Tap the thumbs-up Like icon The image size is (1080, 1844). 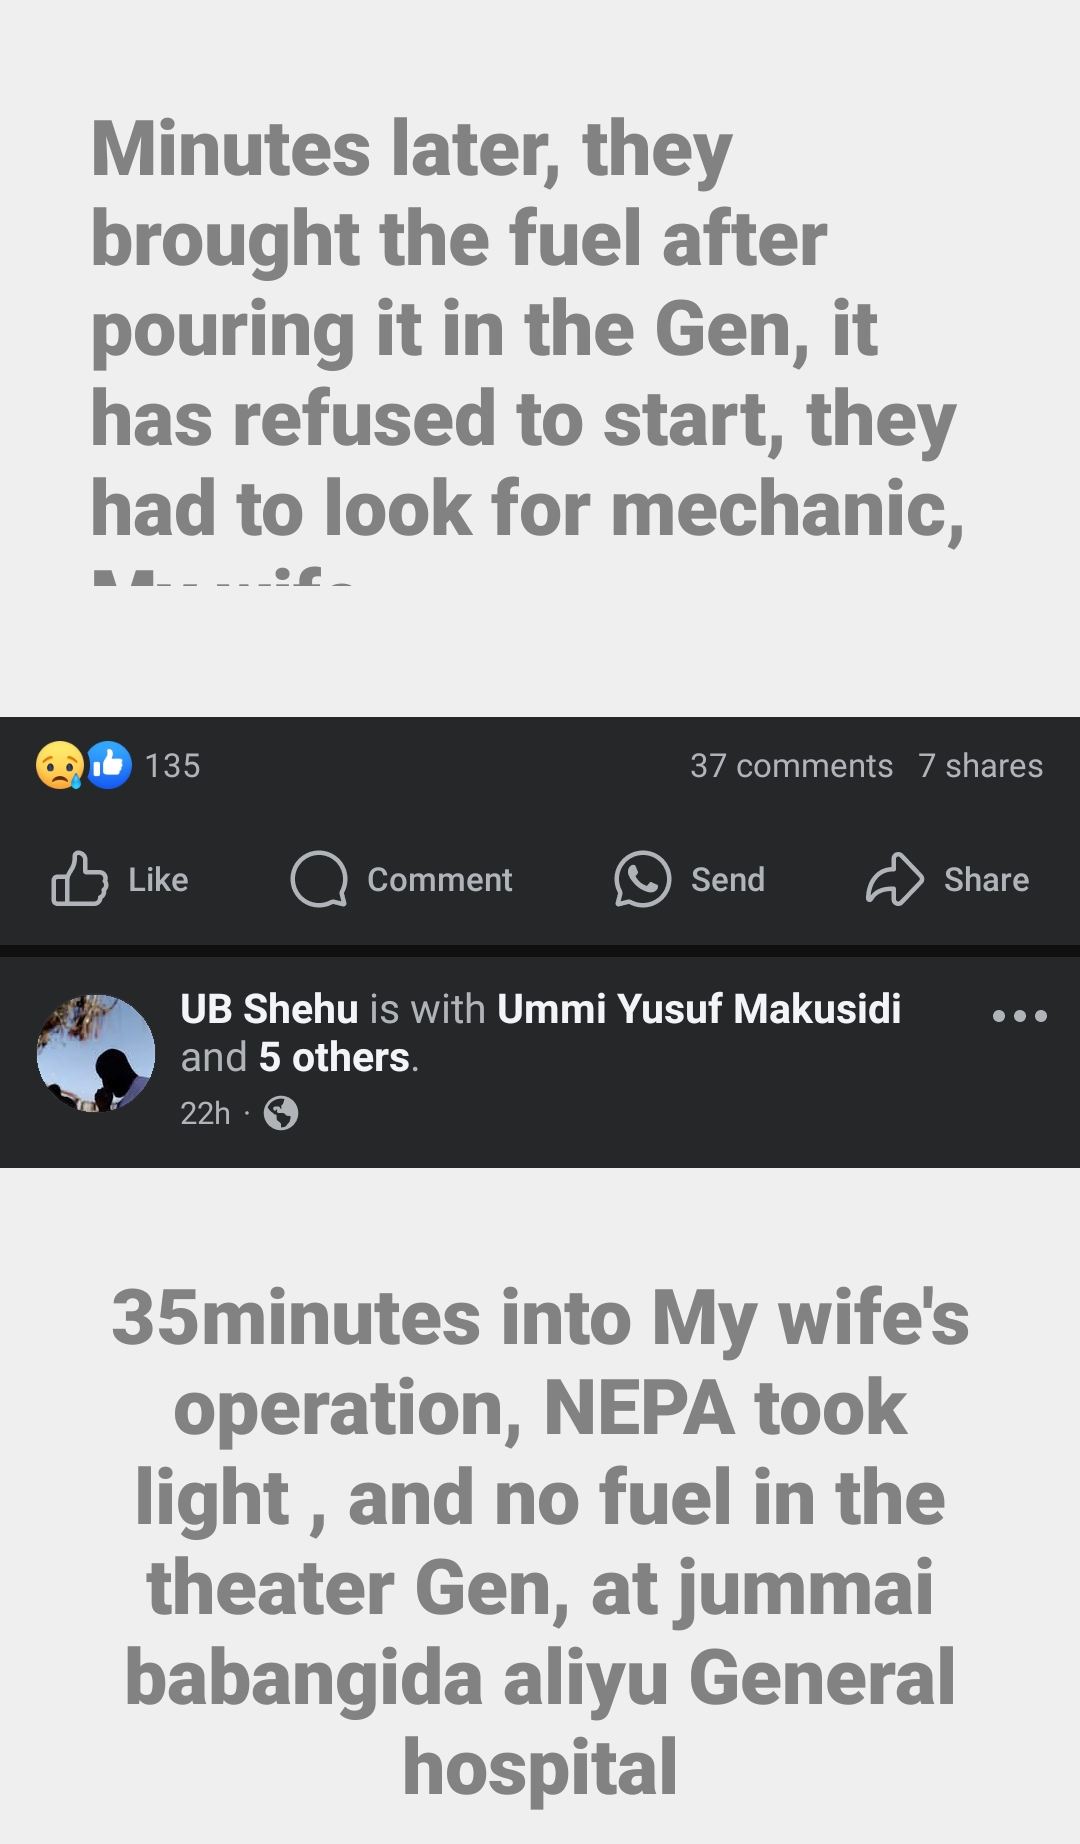[x=79, y=879]
